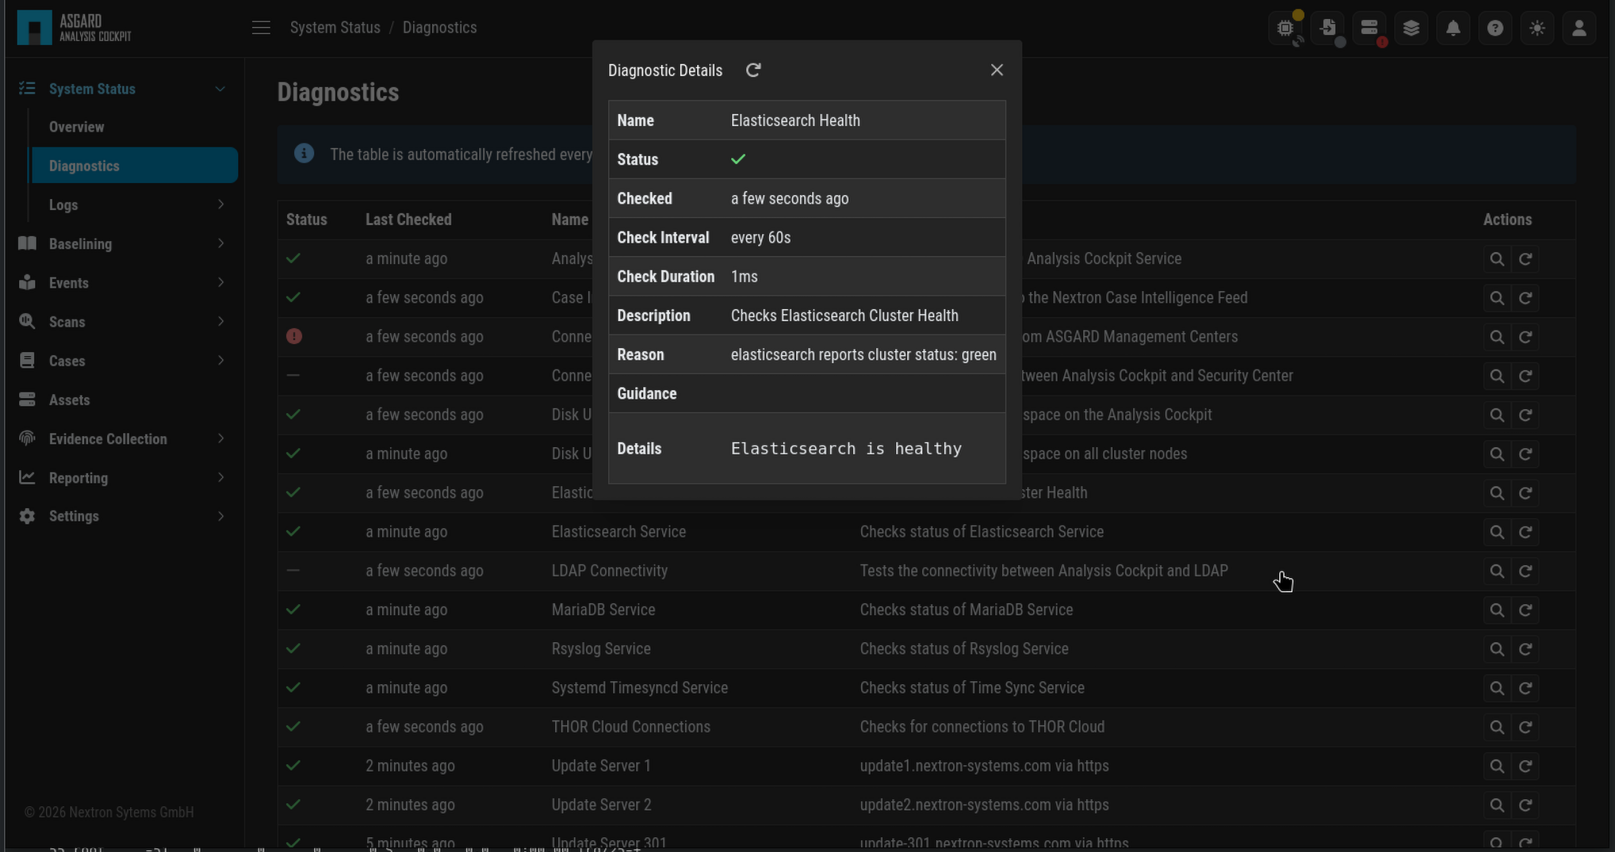Screen dimensions: 1615x852
Task: Toggle the hamburger sidebar menu
Action: (x=261, y=28)
